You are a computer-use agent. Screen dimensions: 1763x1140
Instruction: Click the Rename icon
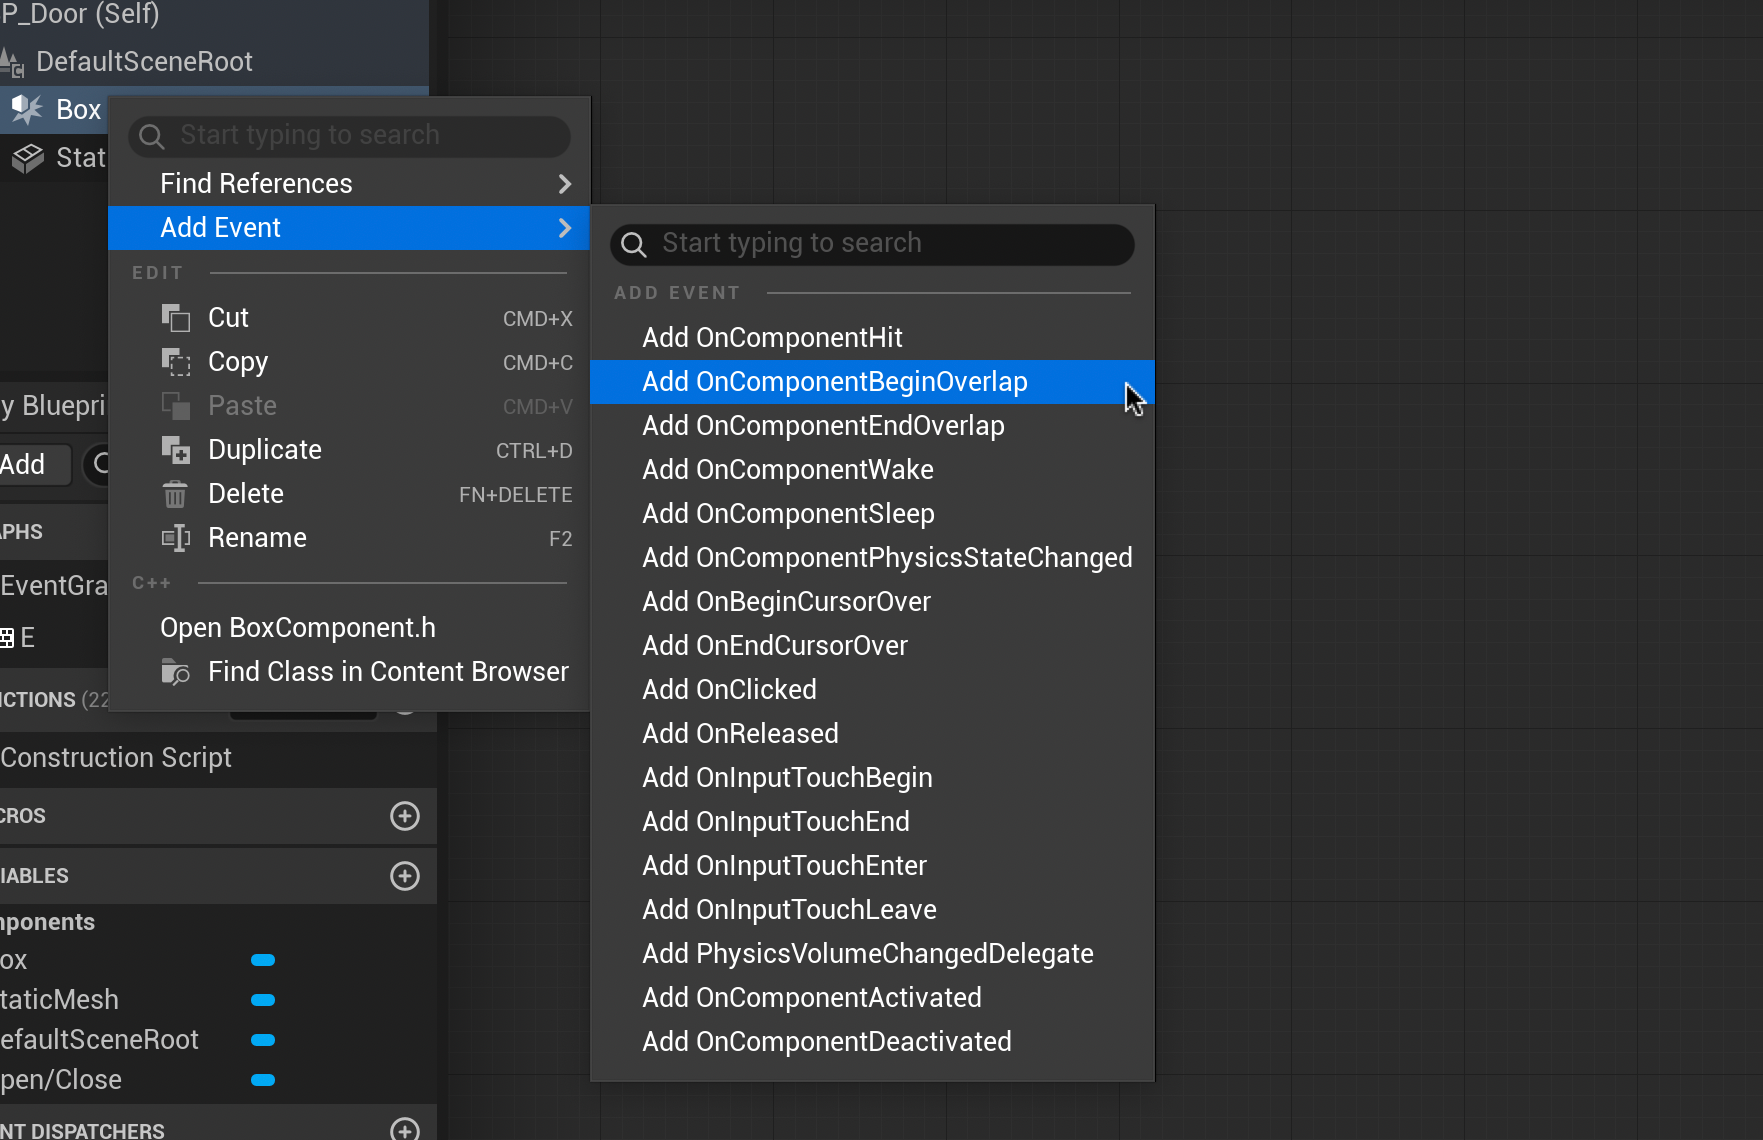click(176, 538)
